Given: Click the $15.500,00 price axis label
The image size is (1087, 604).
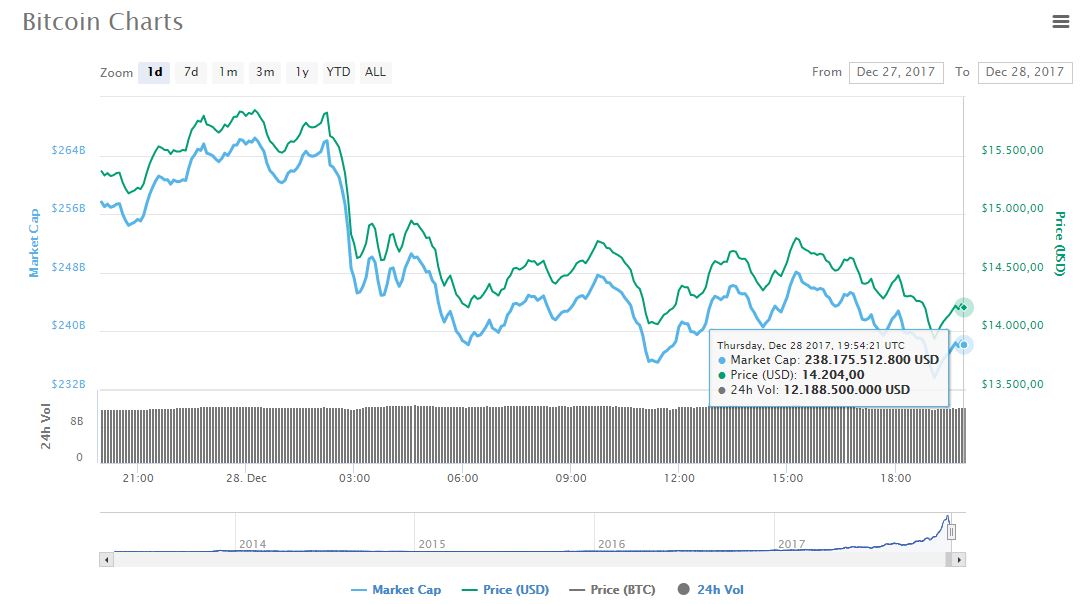Looking at the screenshot, I should [x=1012, y=150].
